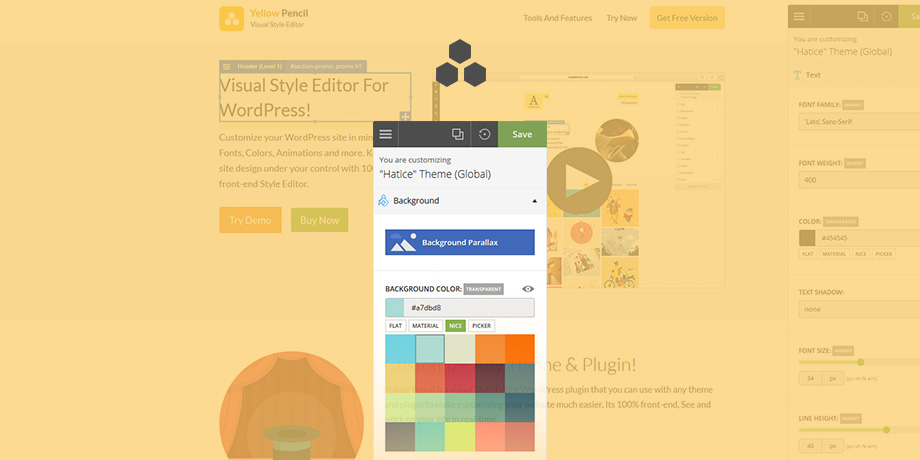This screenshot has width=920, height=460.
Task: Pick the salmon swatch in the bottom row
Action: pyautogui.click(x=490, y=437)
